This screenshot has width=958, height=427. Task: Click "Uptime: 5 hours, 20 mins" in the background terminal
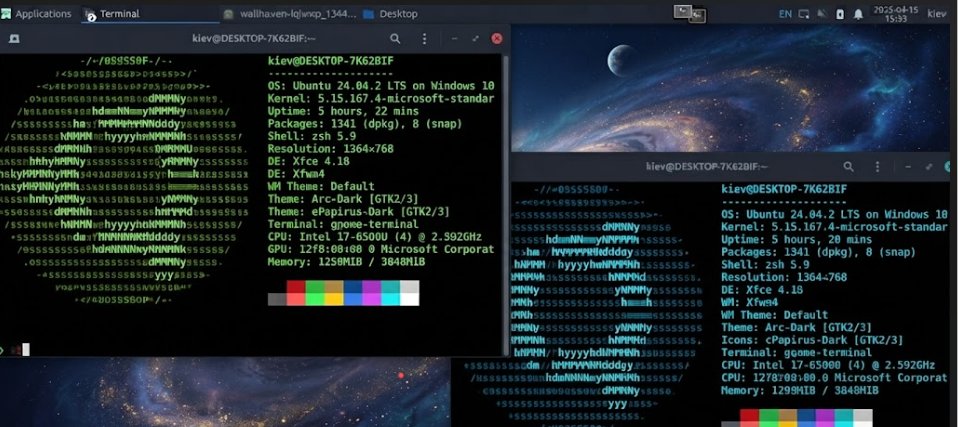click(796, 239)
